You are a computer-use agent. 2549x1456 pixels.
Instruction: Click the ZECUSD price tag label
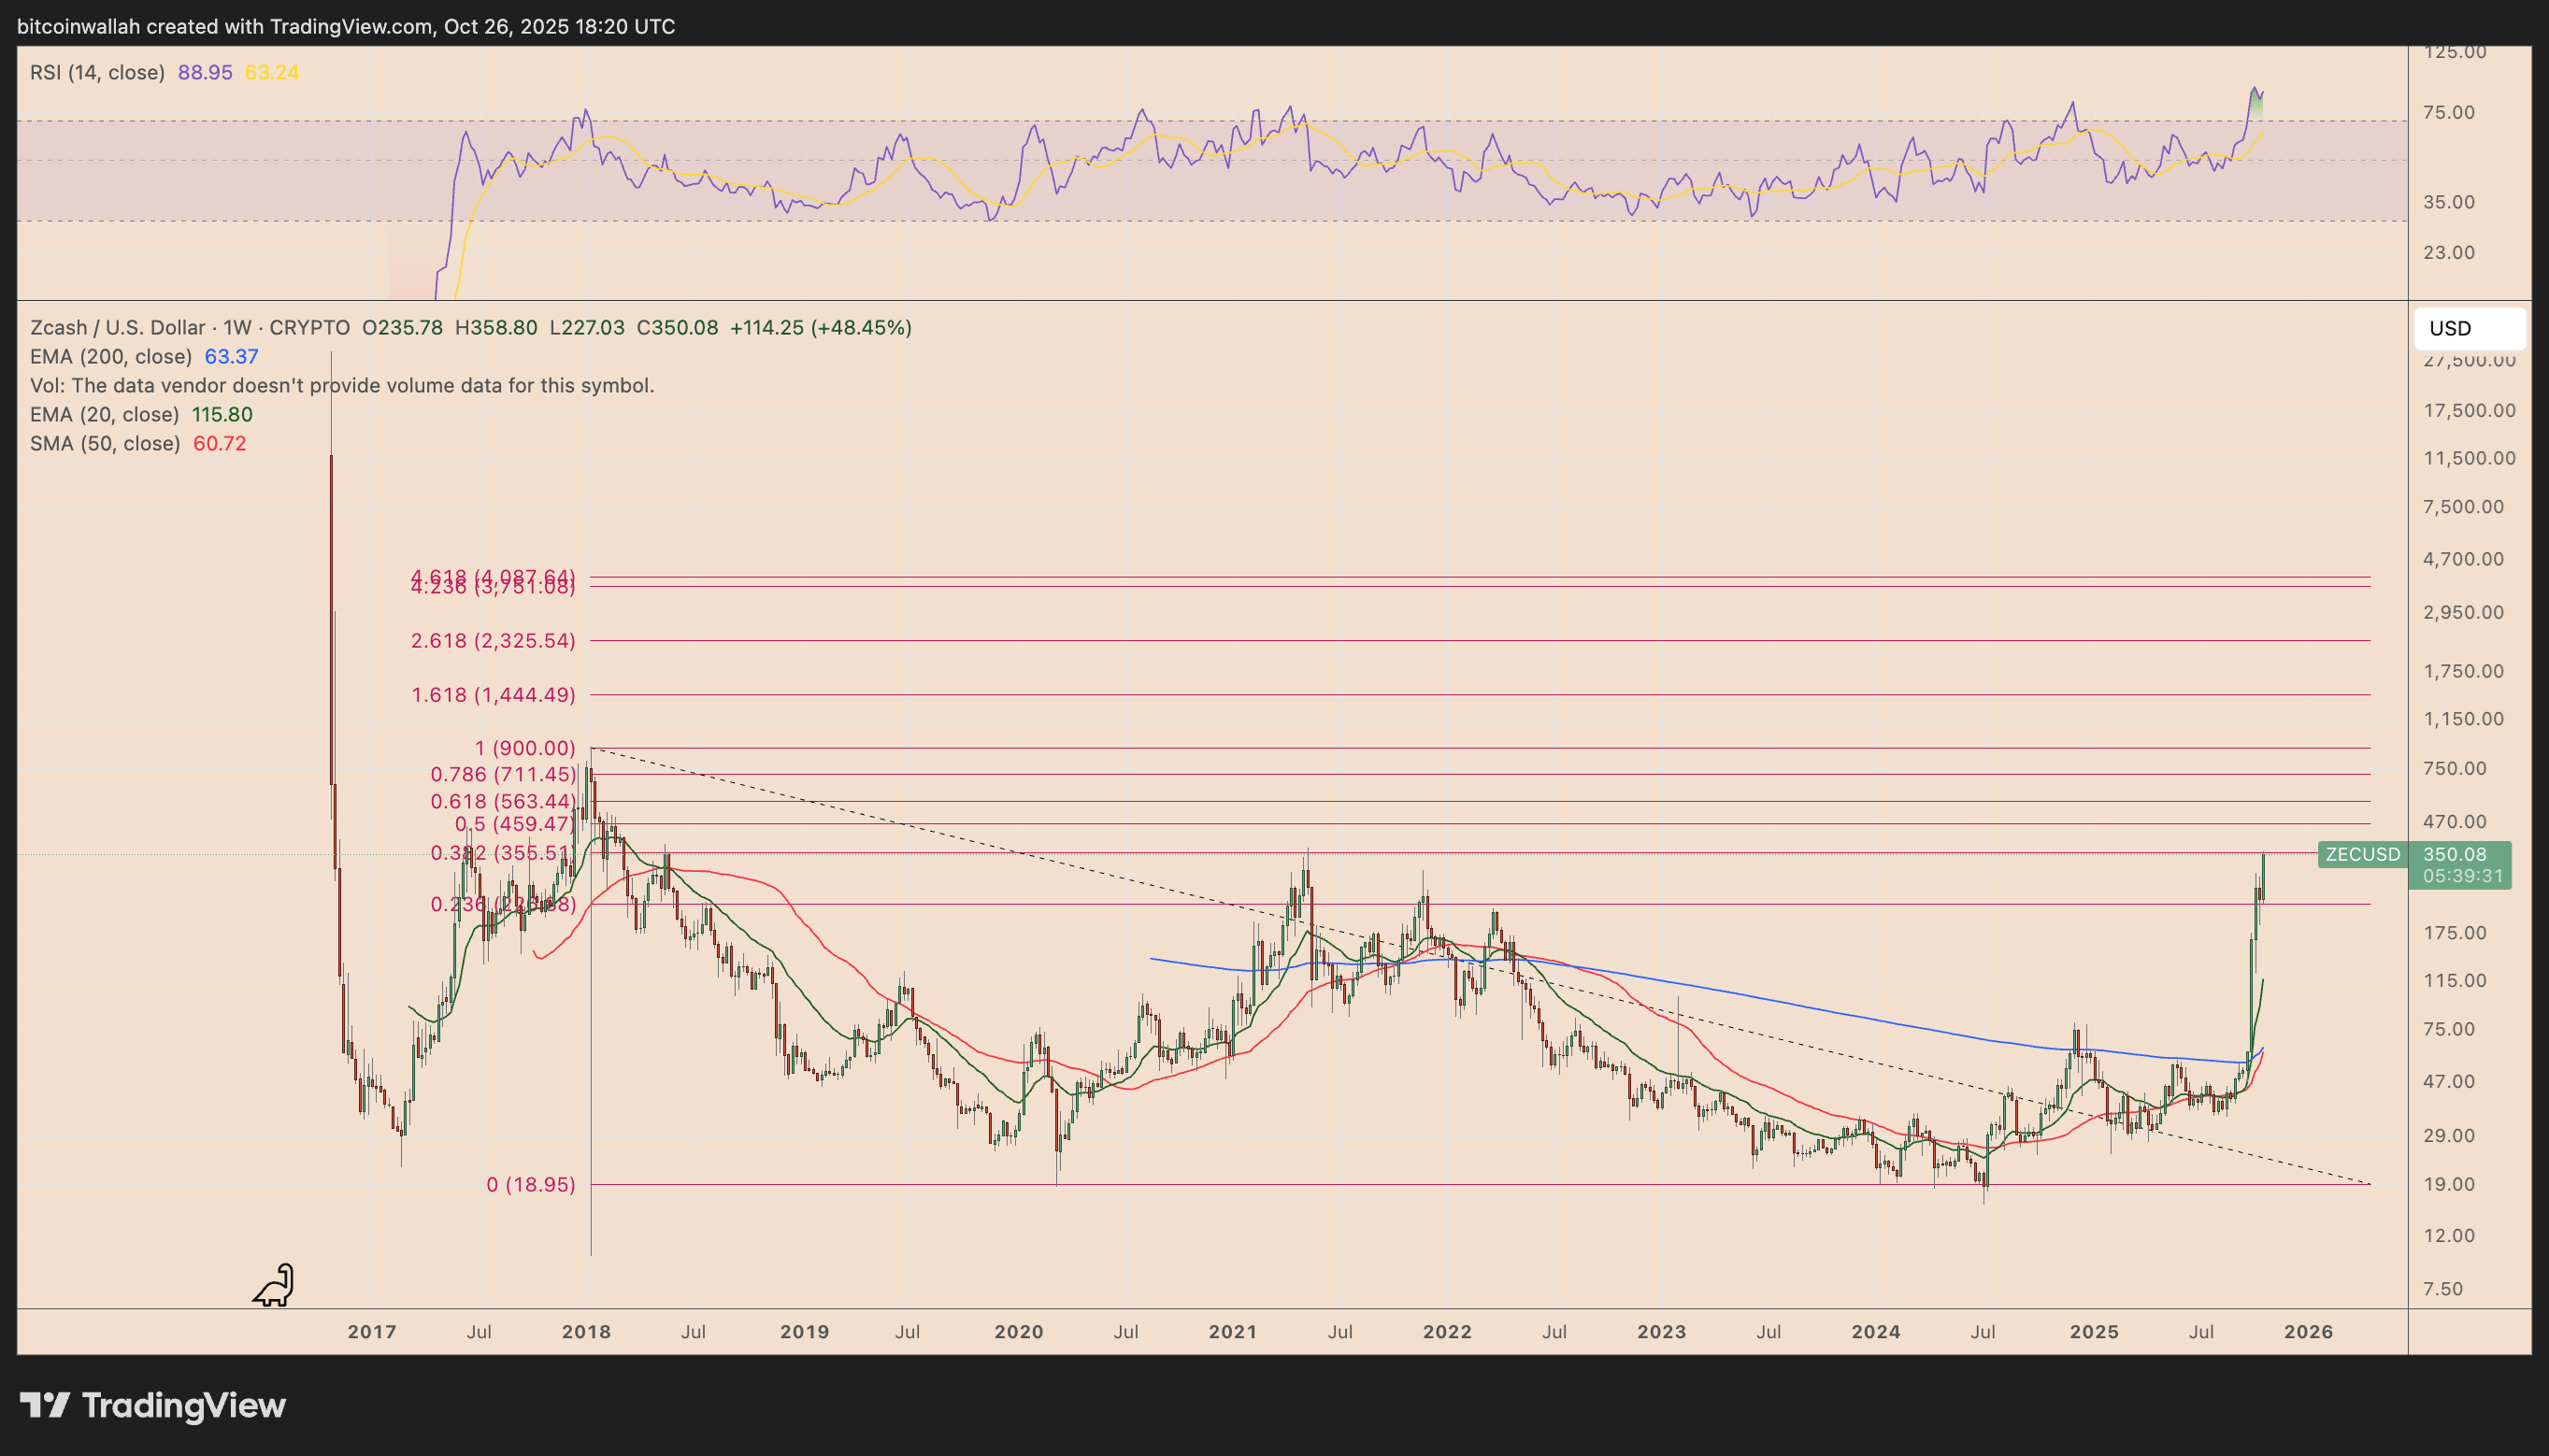pyautogui.click(x=2362, y=854)
